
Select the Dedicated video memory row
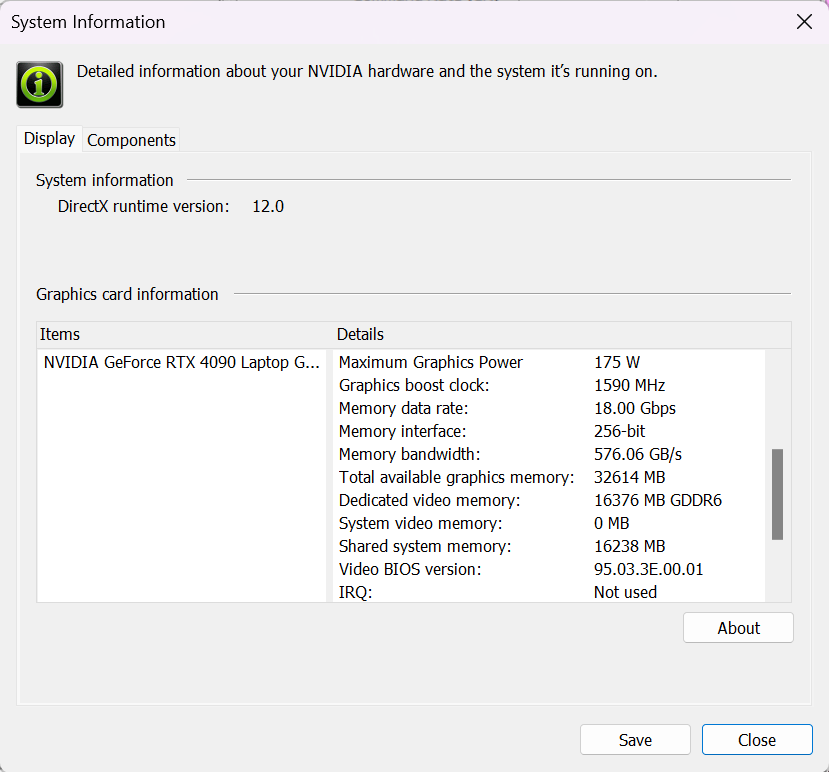429,500
